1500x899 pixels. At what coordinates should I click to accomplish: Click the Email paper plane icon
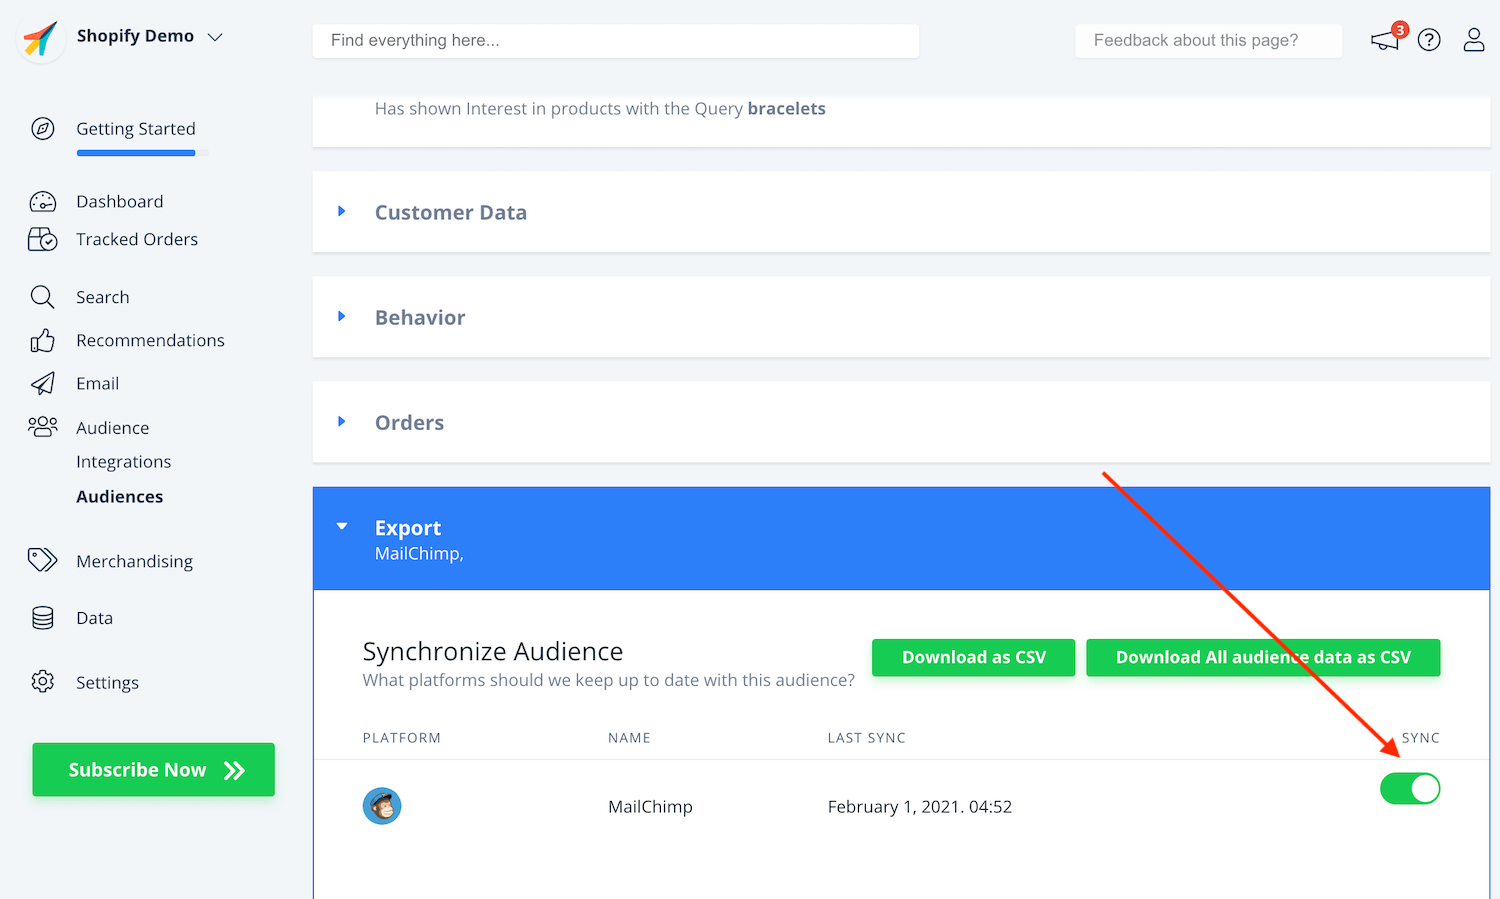42,384
